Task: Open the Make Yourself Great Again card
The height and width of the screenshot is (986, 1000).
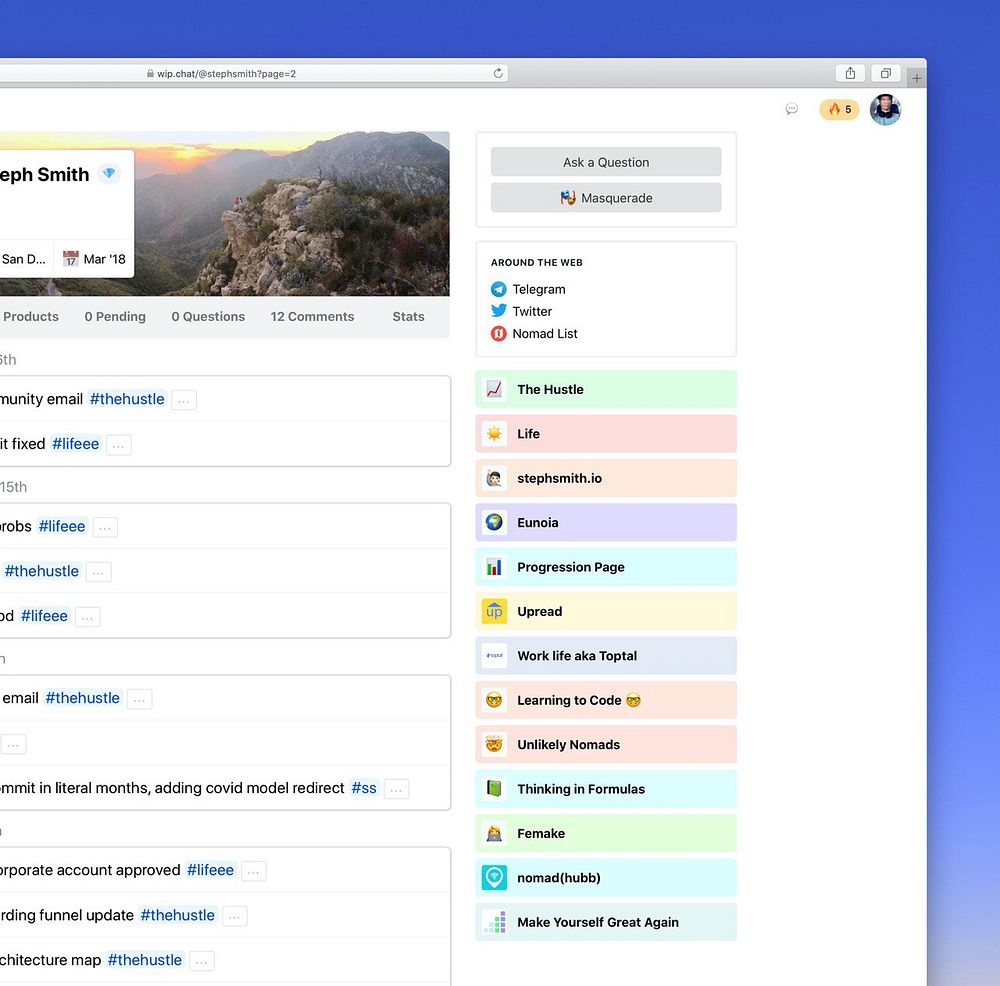Action: click(x=606, y=922)
